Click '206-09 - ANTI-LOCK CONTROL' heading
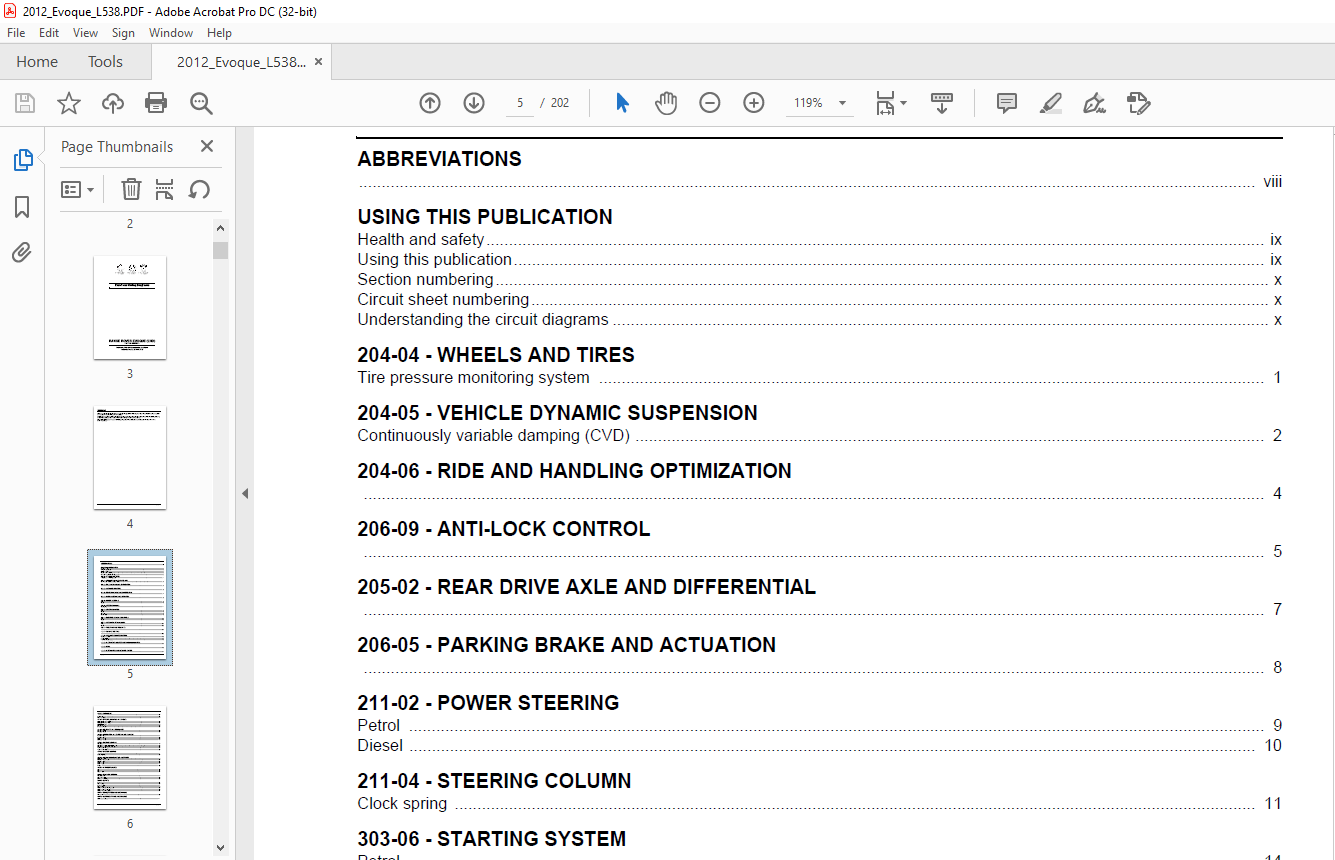1335x860 pixels. click(504, 529)
